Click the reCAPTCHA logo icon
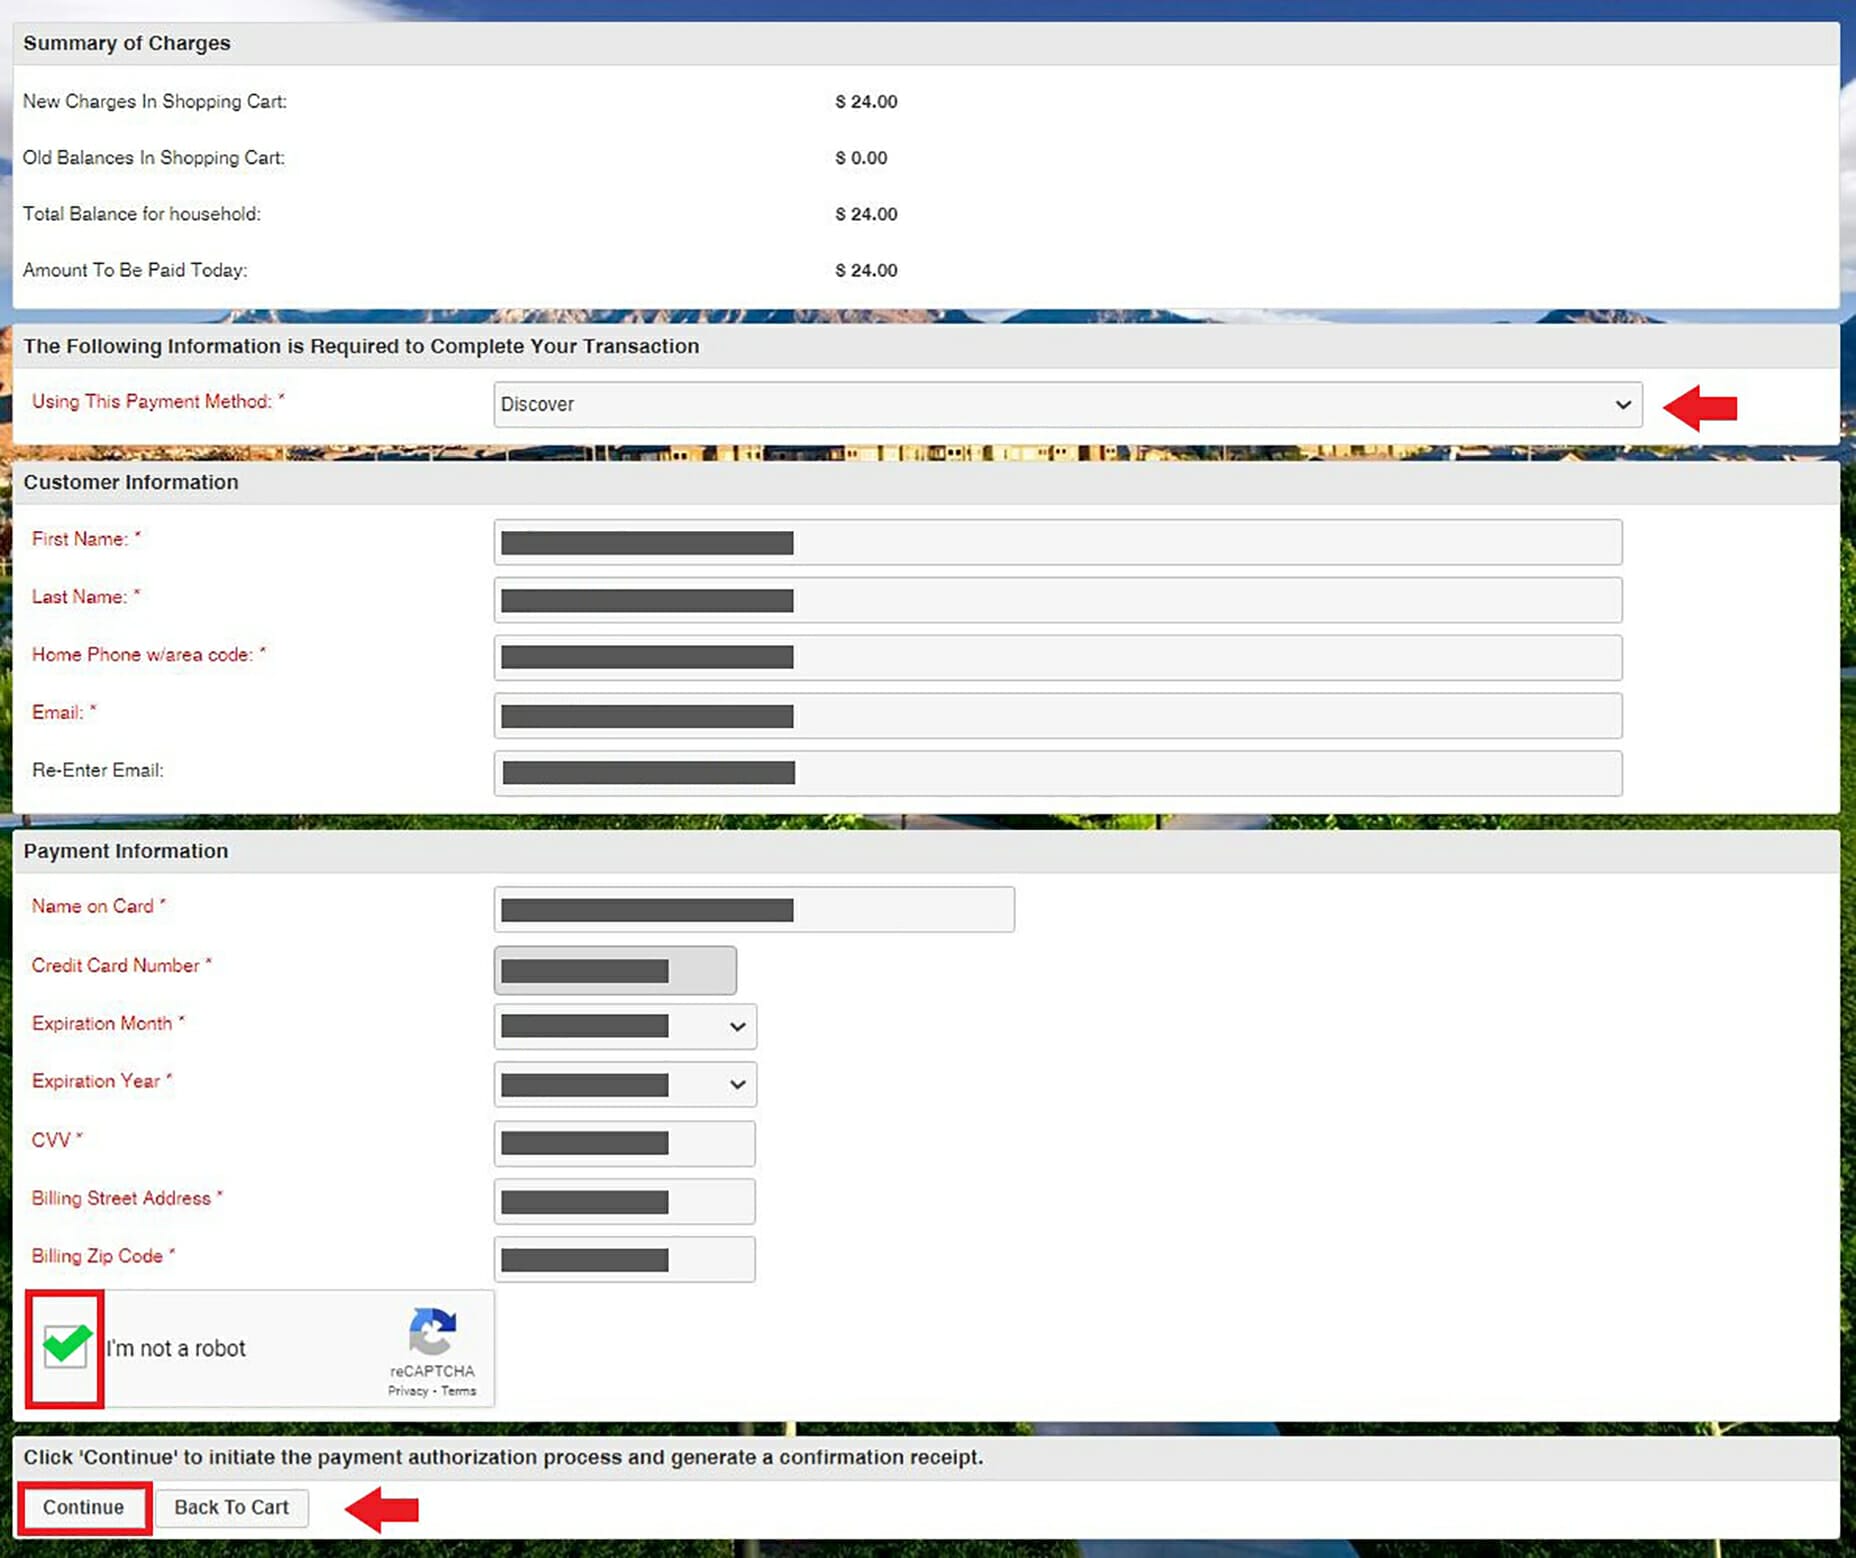 point(432,1331)
